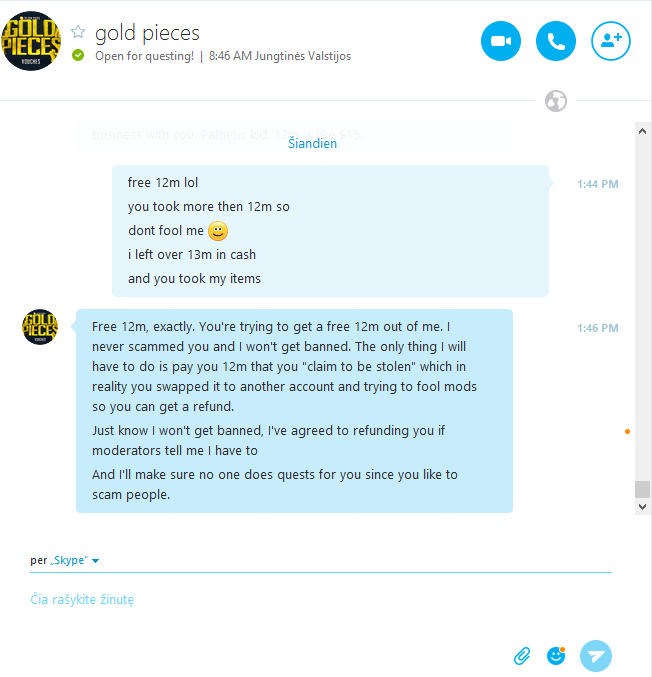Image resolution: width=652 pixels, height=677 pixels.
Task: Click the globe translator icon
Action: 556,101
